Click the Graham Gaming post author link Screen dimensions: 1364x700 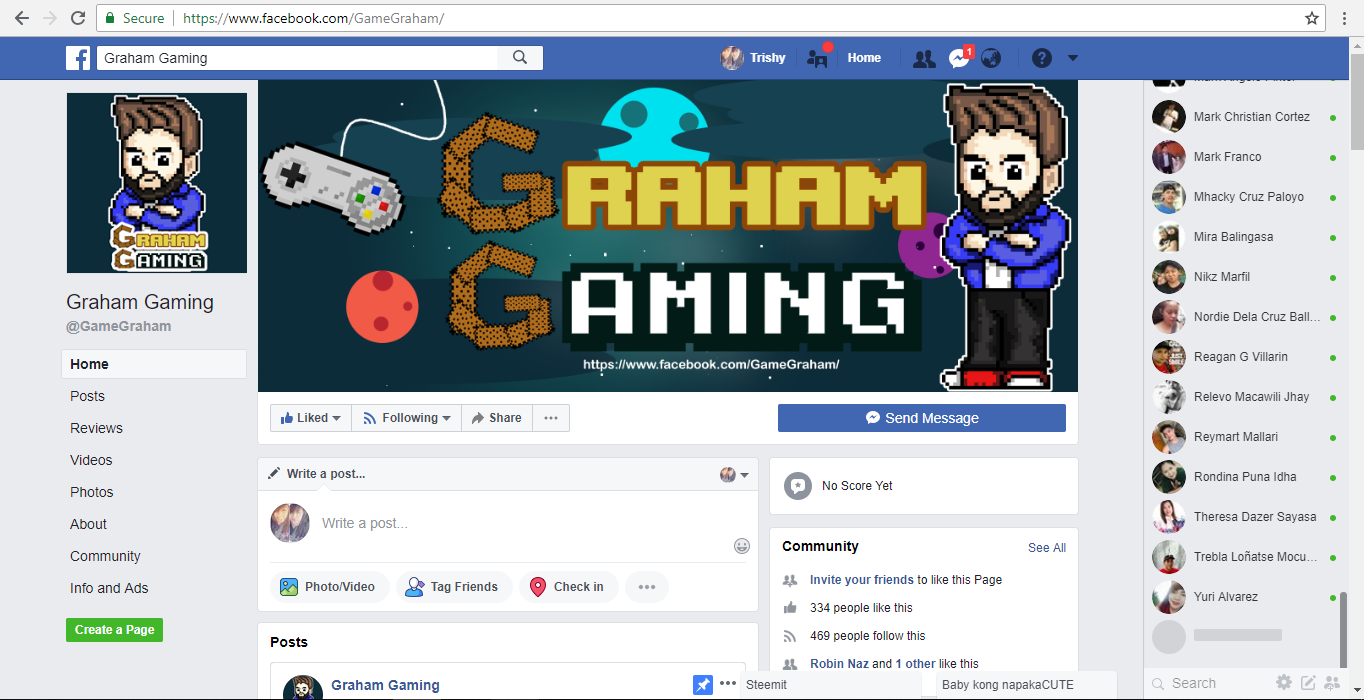(x=385, y=685)
